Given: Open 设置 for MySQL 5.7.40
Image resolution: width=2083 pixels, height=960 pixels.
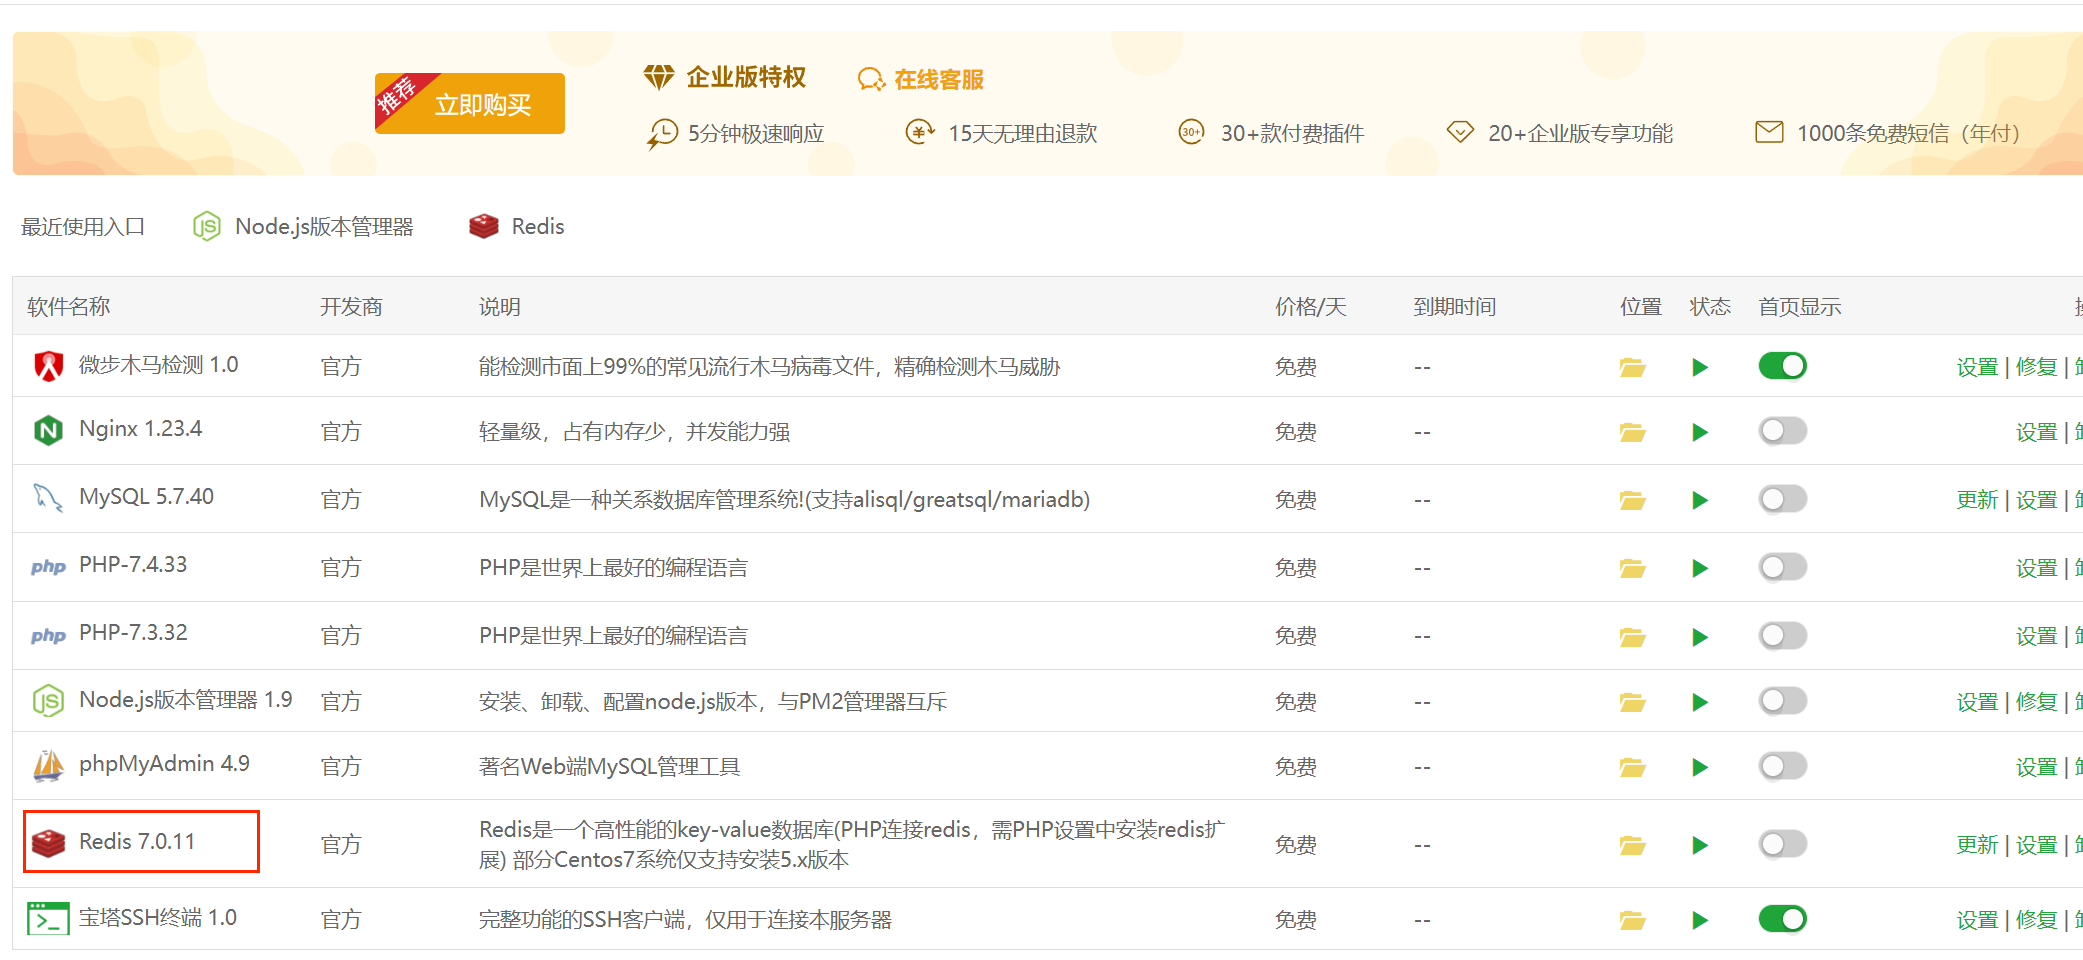Looking at the screenshot, I should 2036,500.
